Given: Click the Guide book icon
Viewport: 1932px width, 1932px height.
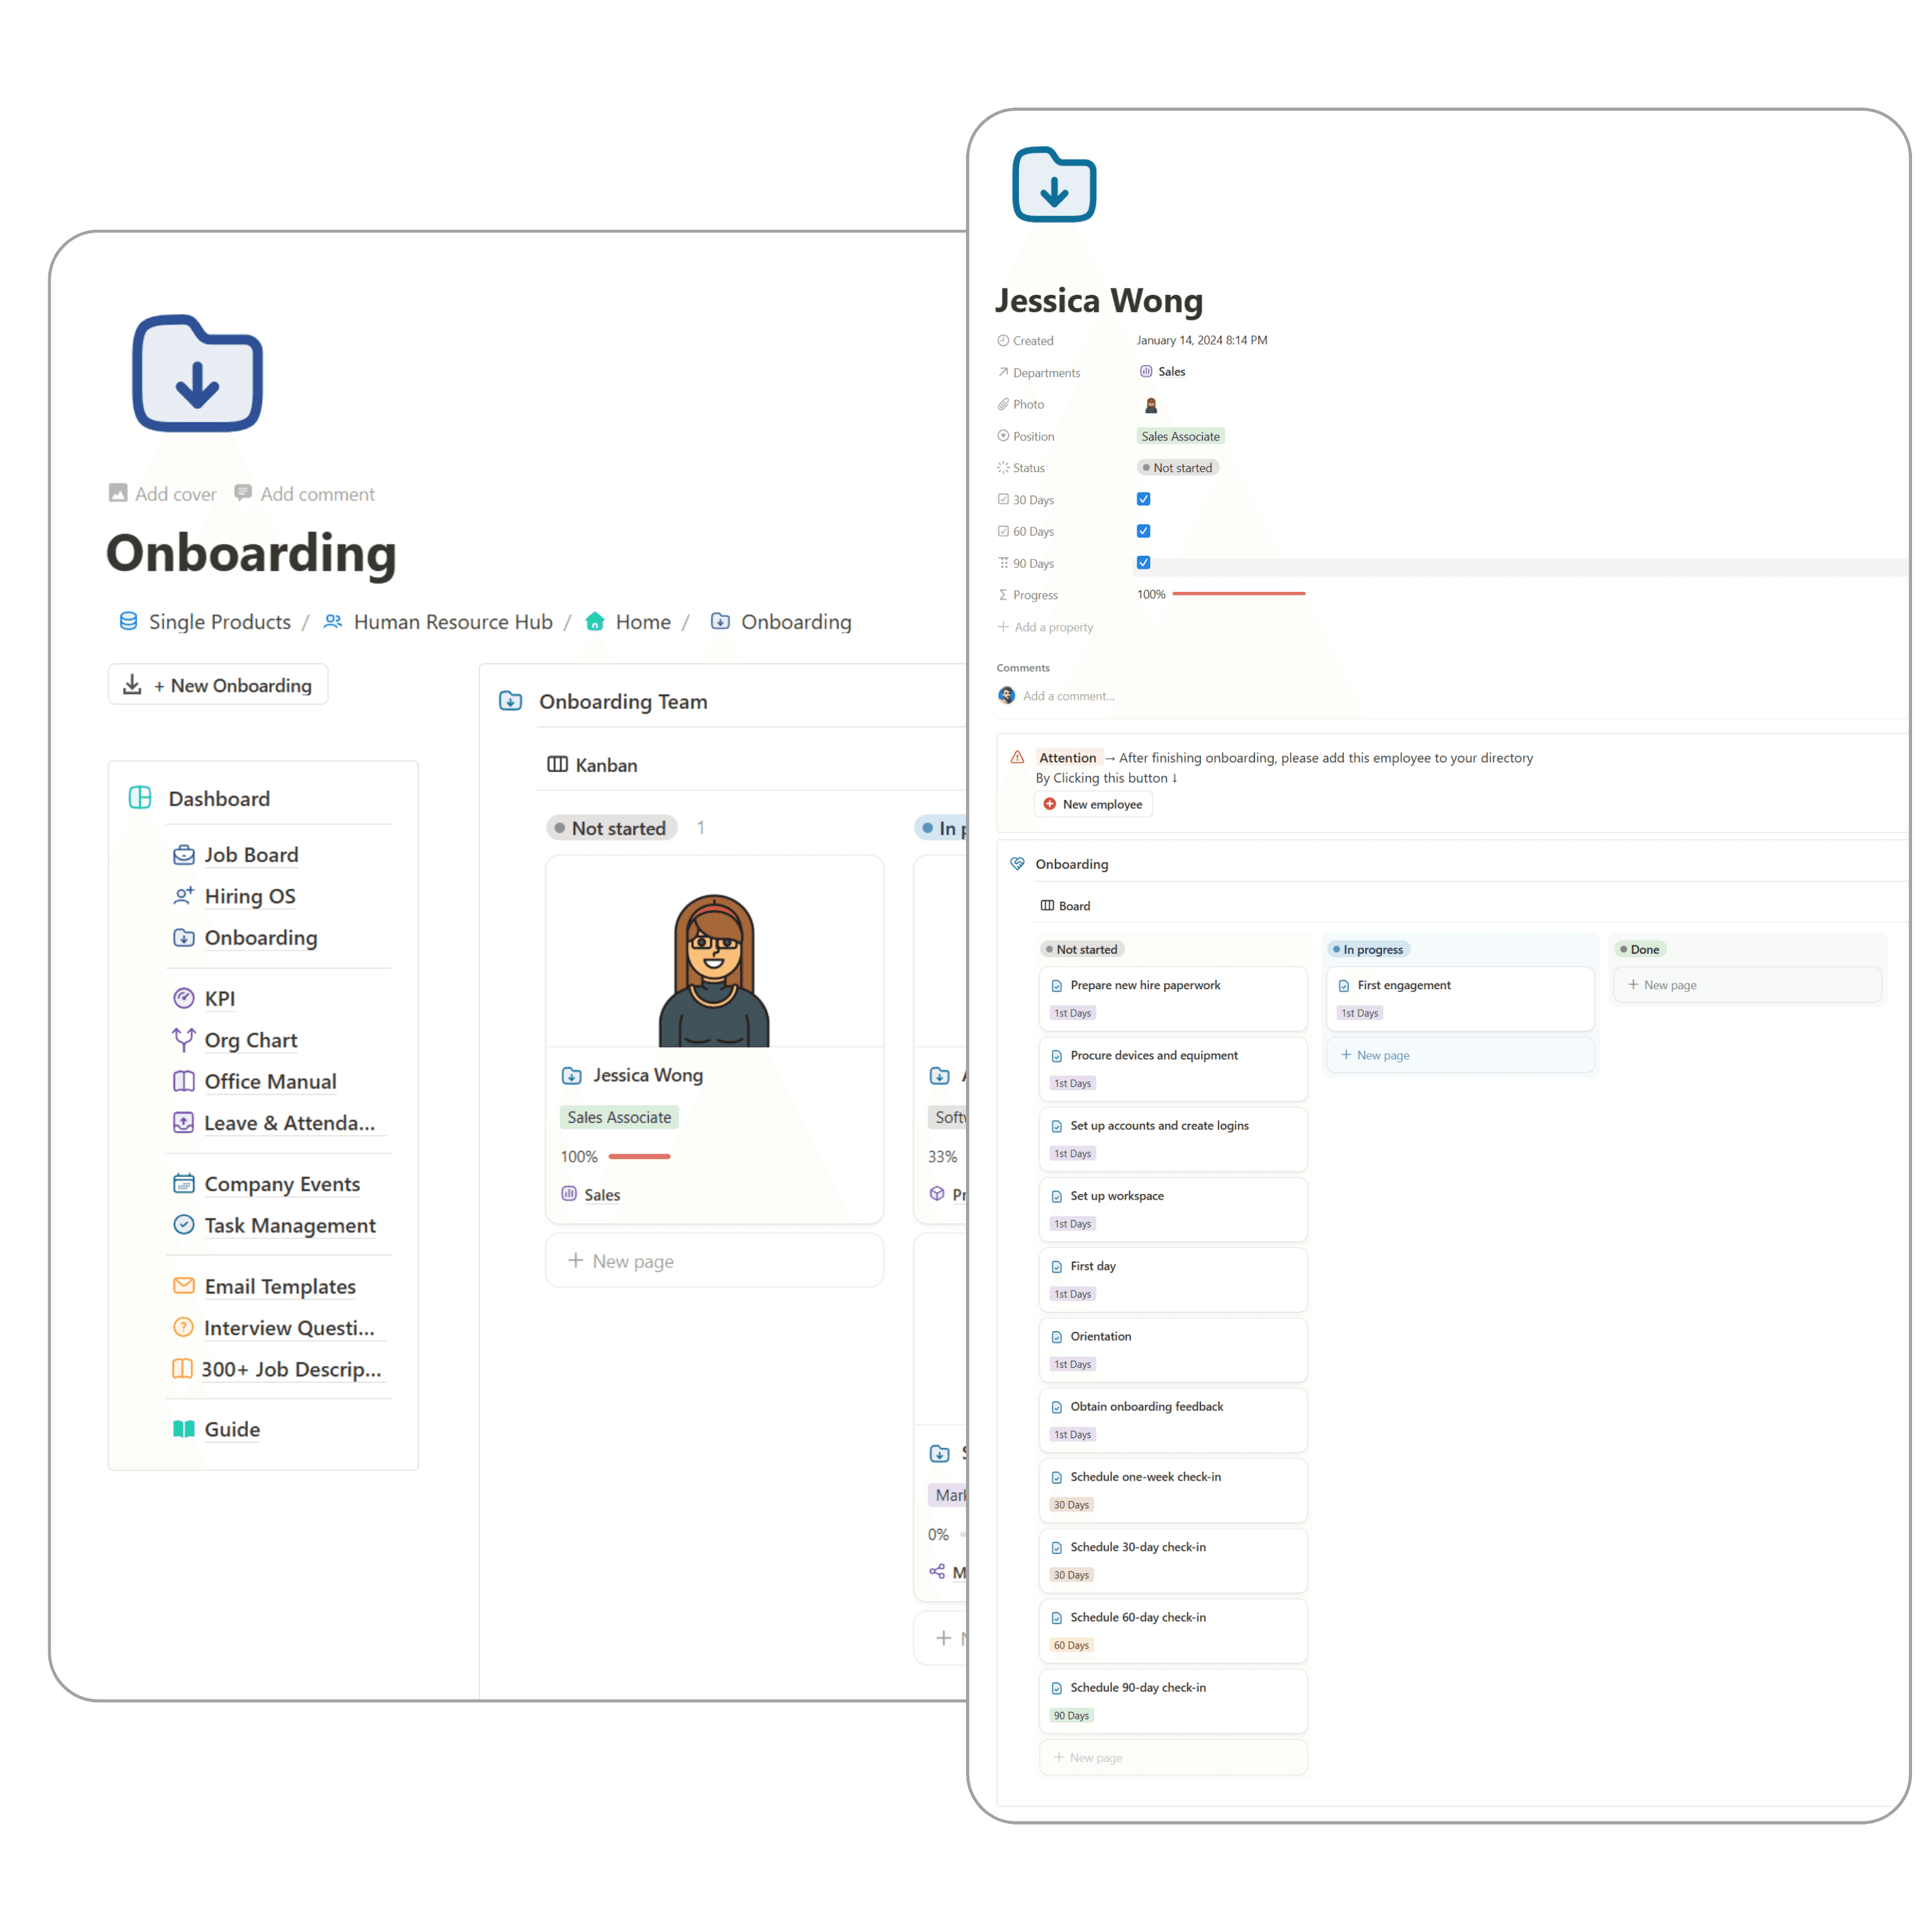Looking at the screenshot, I should coord(184,1429).
